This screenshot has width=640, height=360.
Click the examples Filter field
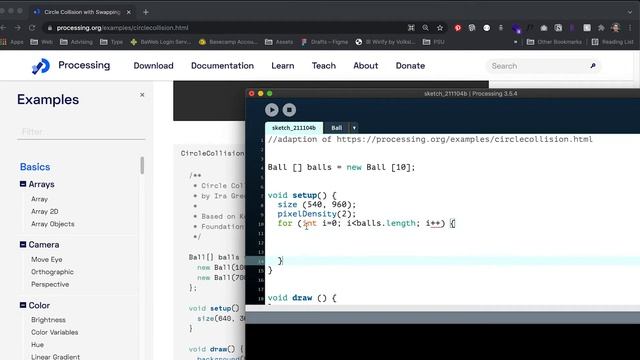pos(81,131)
